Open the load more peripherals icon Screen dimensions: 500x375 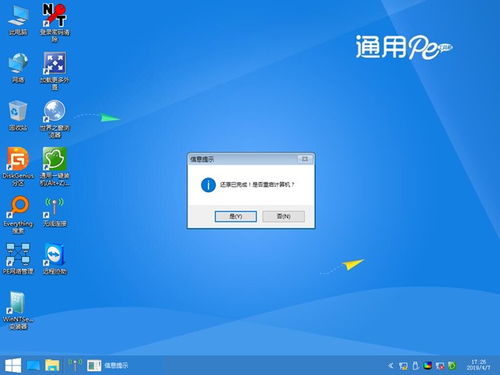(55, 71)
